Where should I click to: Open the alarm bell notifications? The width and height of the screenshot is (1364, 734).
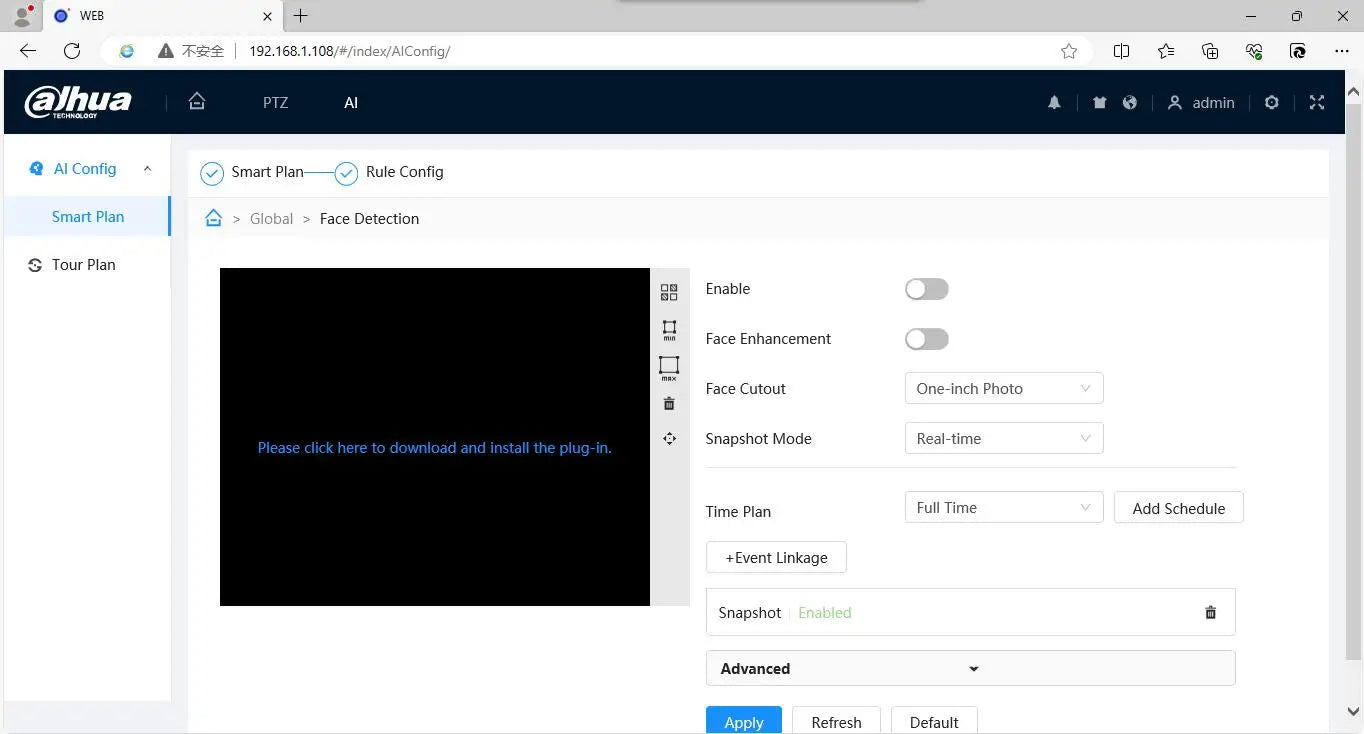click(x=1054, y=103)
